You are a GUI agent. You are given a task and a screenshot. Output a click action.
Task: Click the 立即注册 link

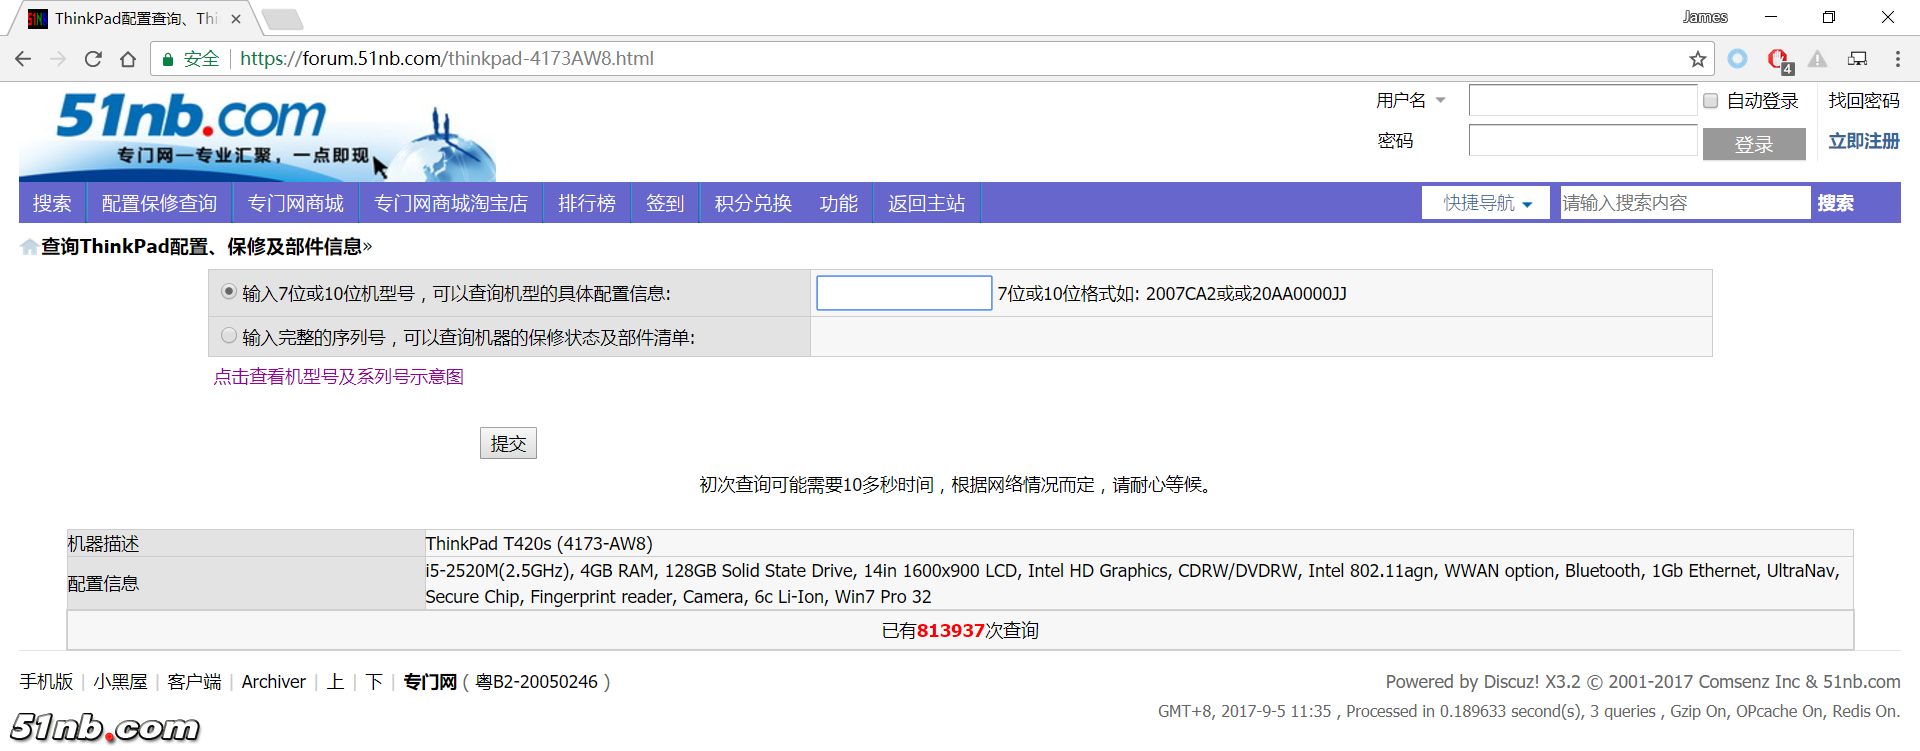1864,141
